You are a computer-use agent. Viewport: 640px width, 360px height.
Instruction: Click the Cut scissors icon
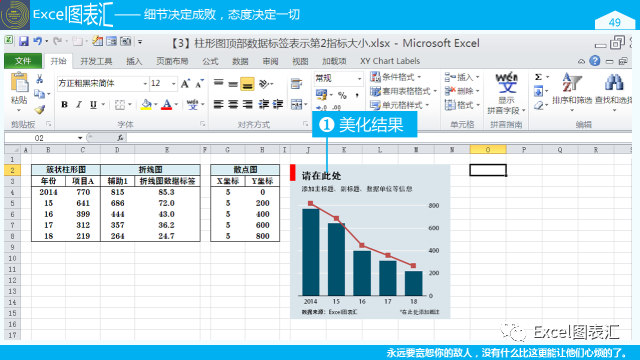pos(40,79)
